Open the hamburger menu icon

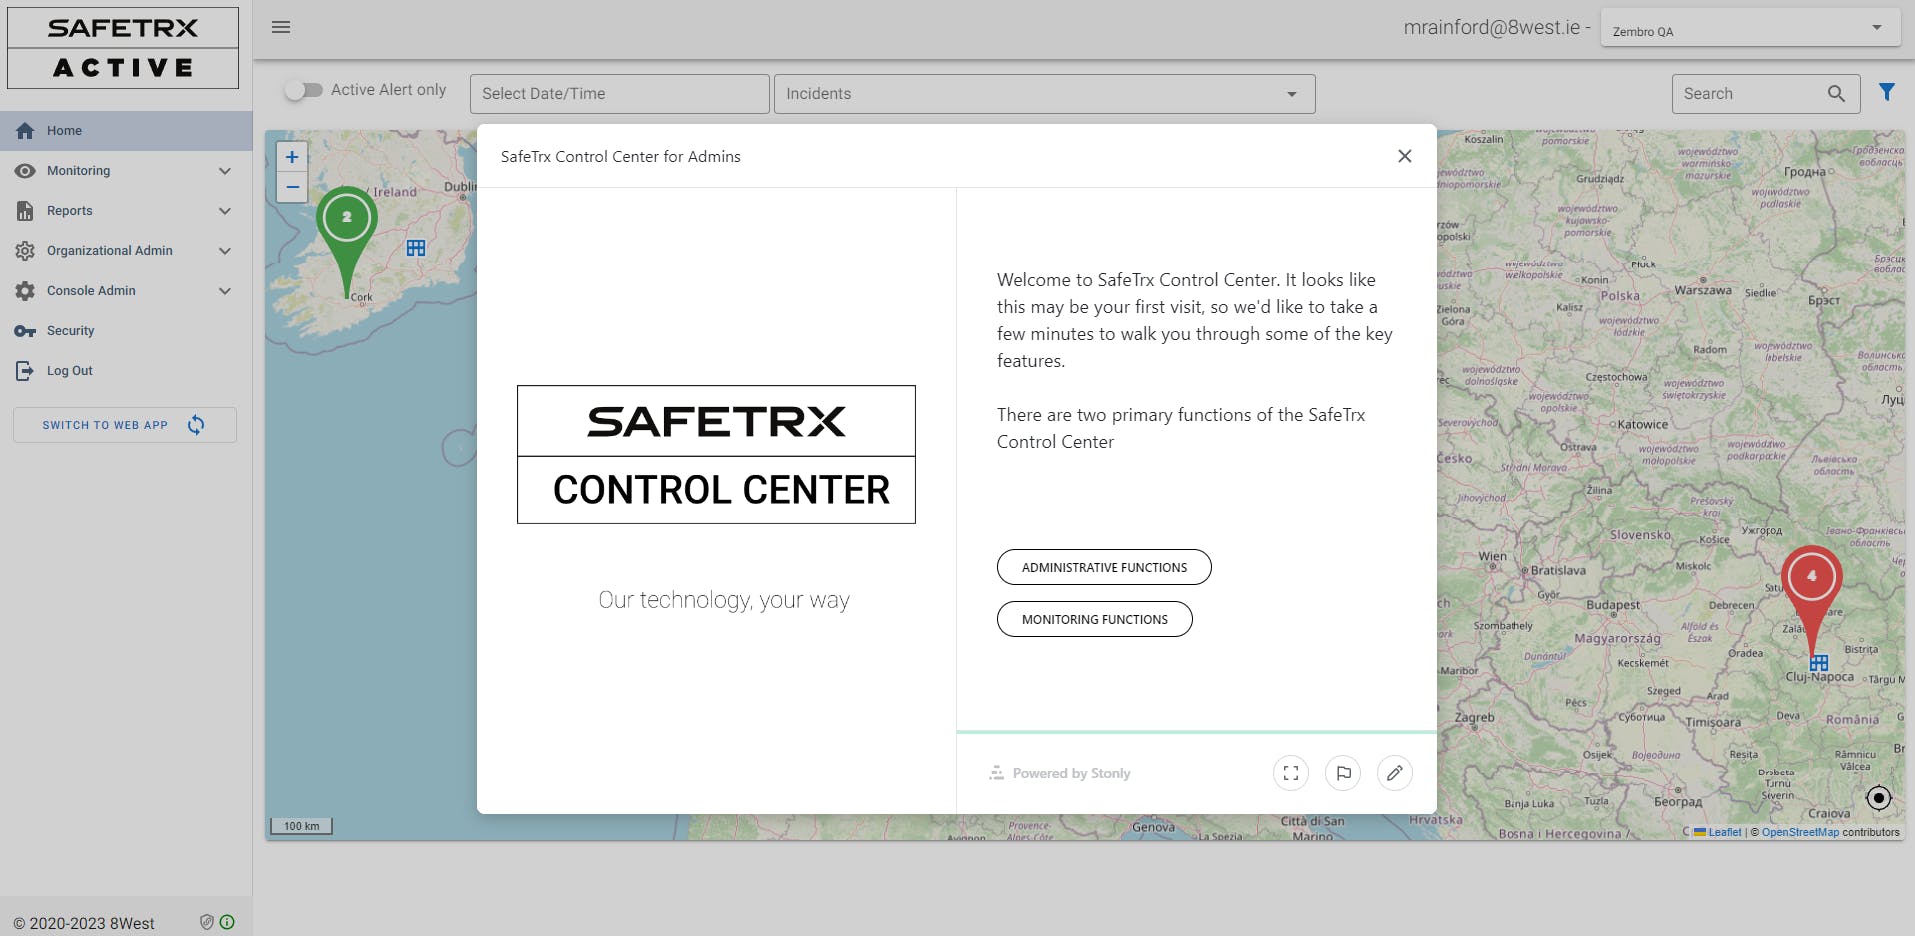point(281,27)
